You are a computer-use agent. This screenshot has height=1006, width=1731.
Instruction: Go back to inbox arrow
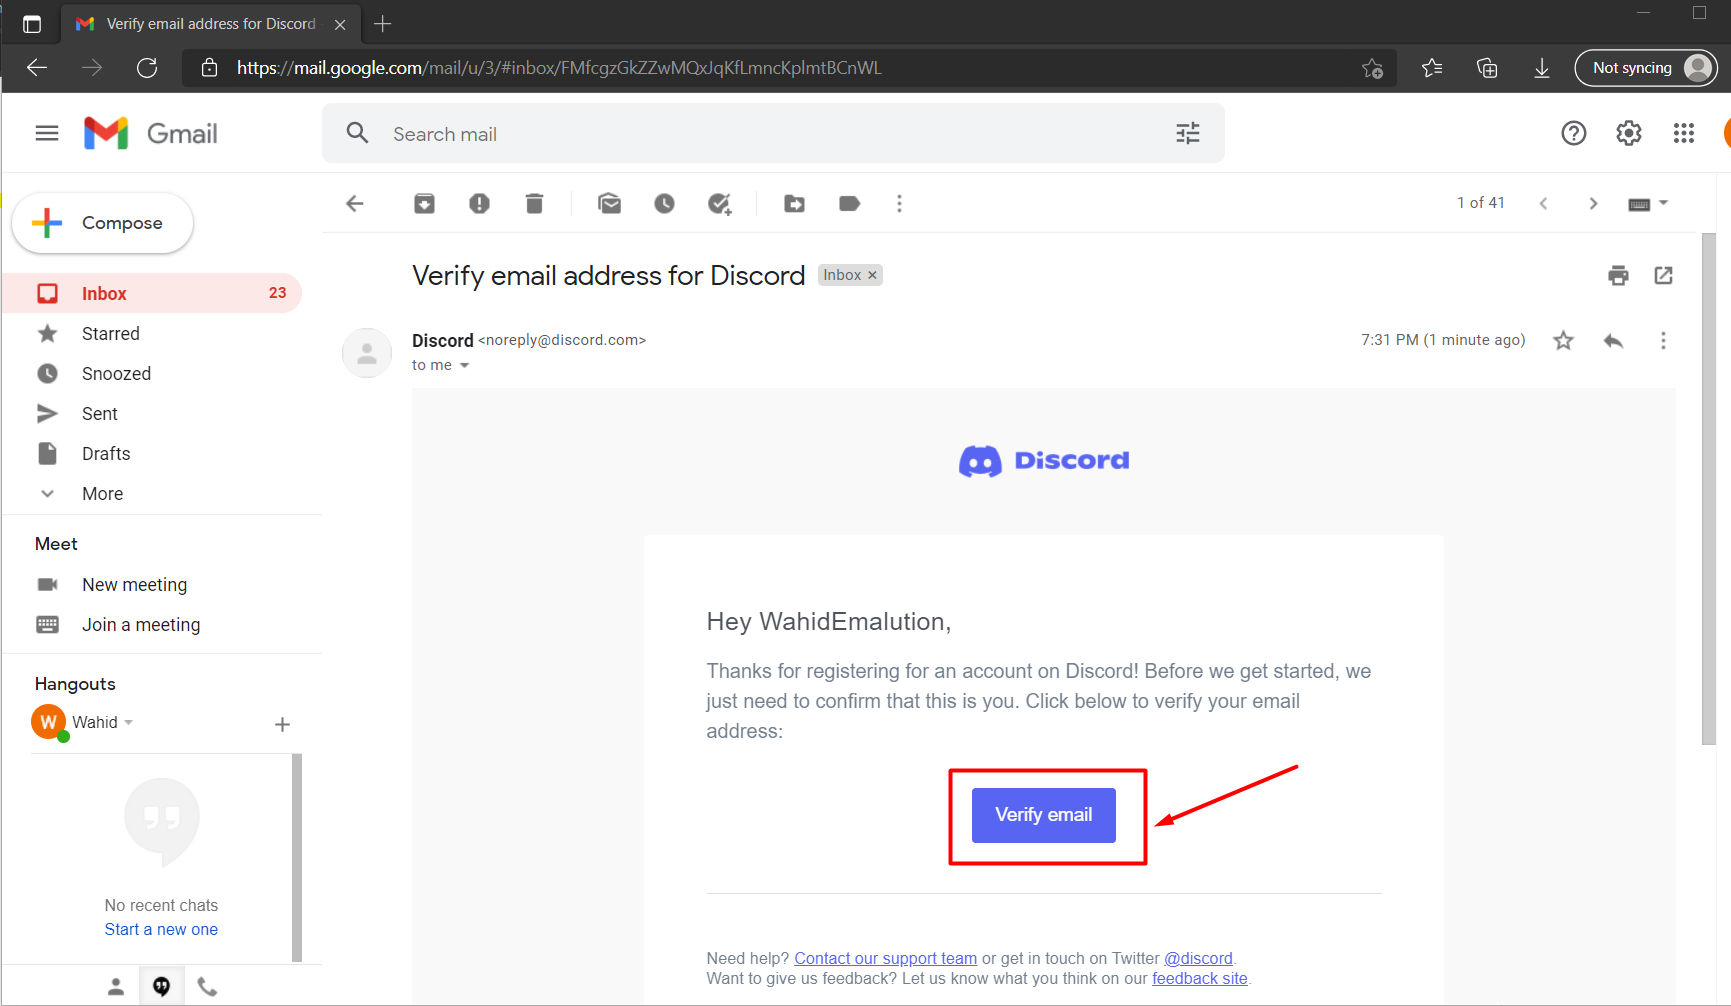click(355, 204)
